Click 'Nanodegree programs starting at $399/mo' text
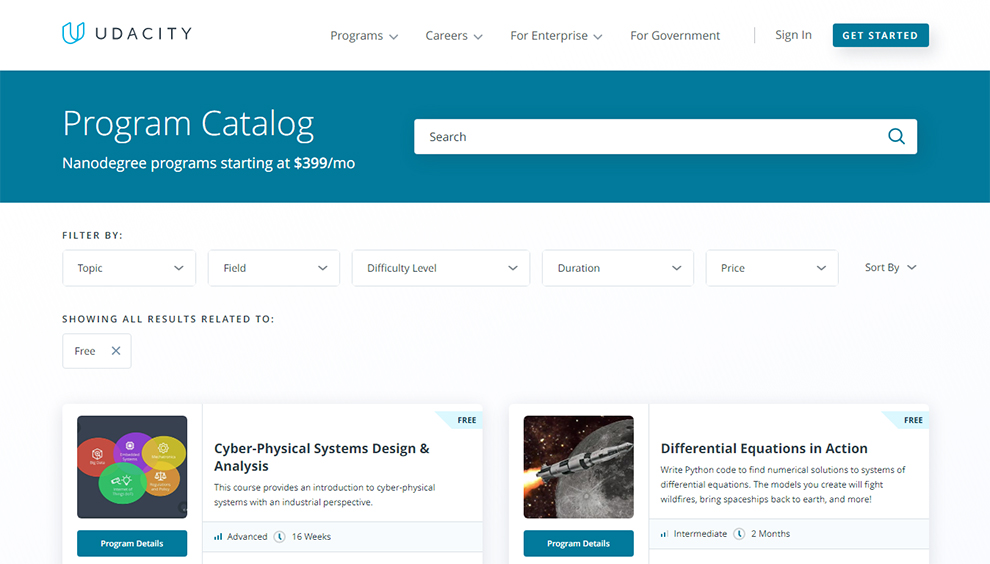The height and width of the screenshot is (564, 990). 208,163
